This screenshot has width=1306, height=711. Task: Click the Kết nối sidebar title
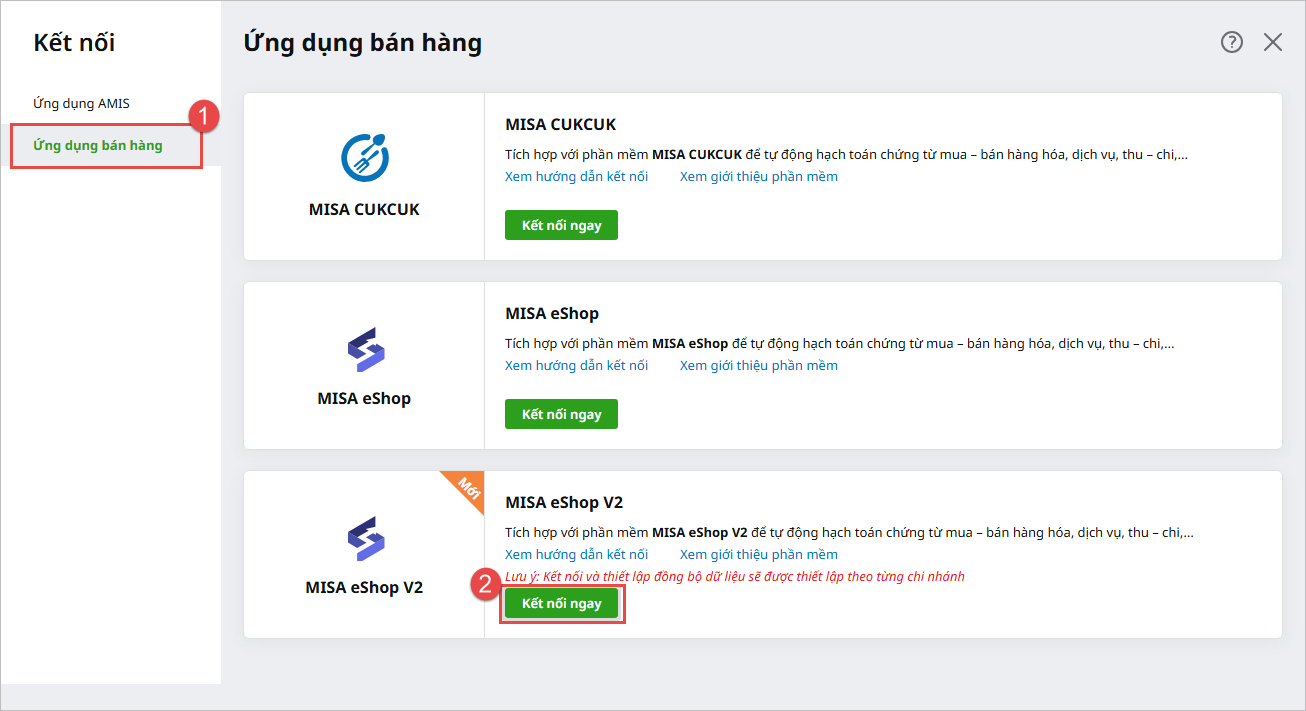coord(74,43)
